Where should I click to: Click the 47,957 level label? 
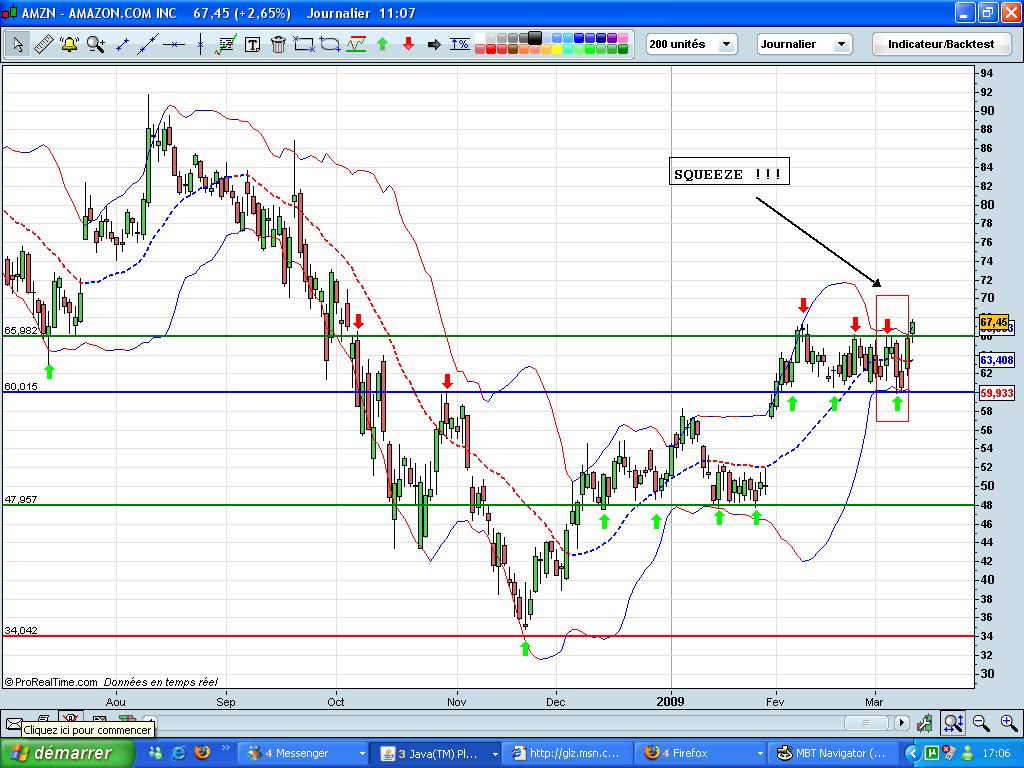tap(21, 499)
